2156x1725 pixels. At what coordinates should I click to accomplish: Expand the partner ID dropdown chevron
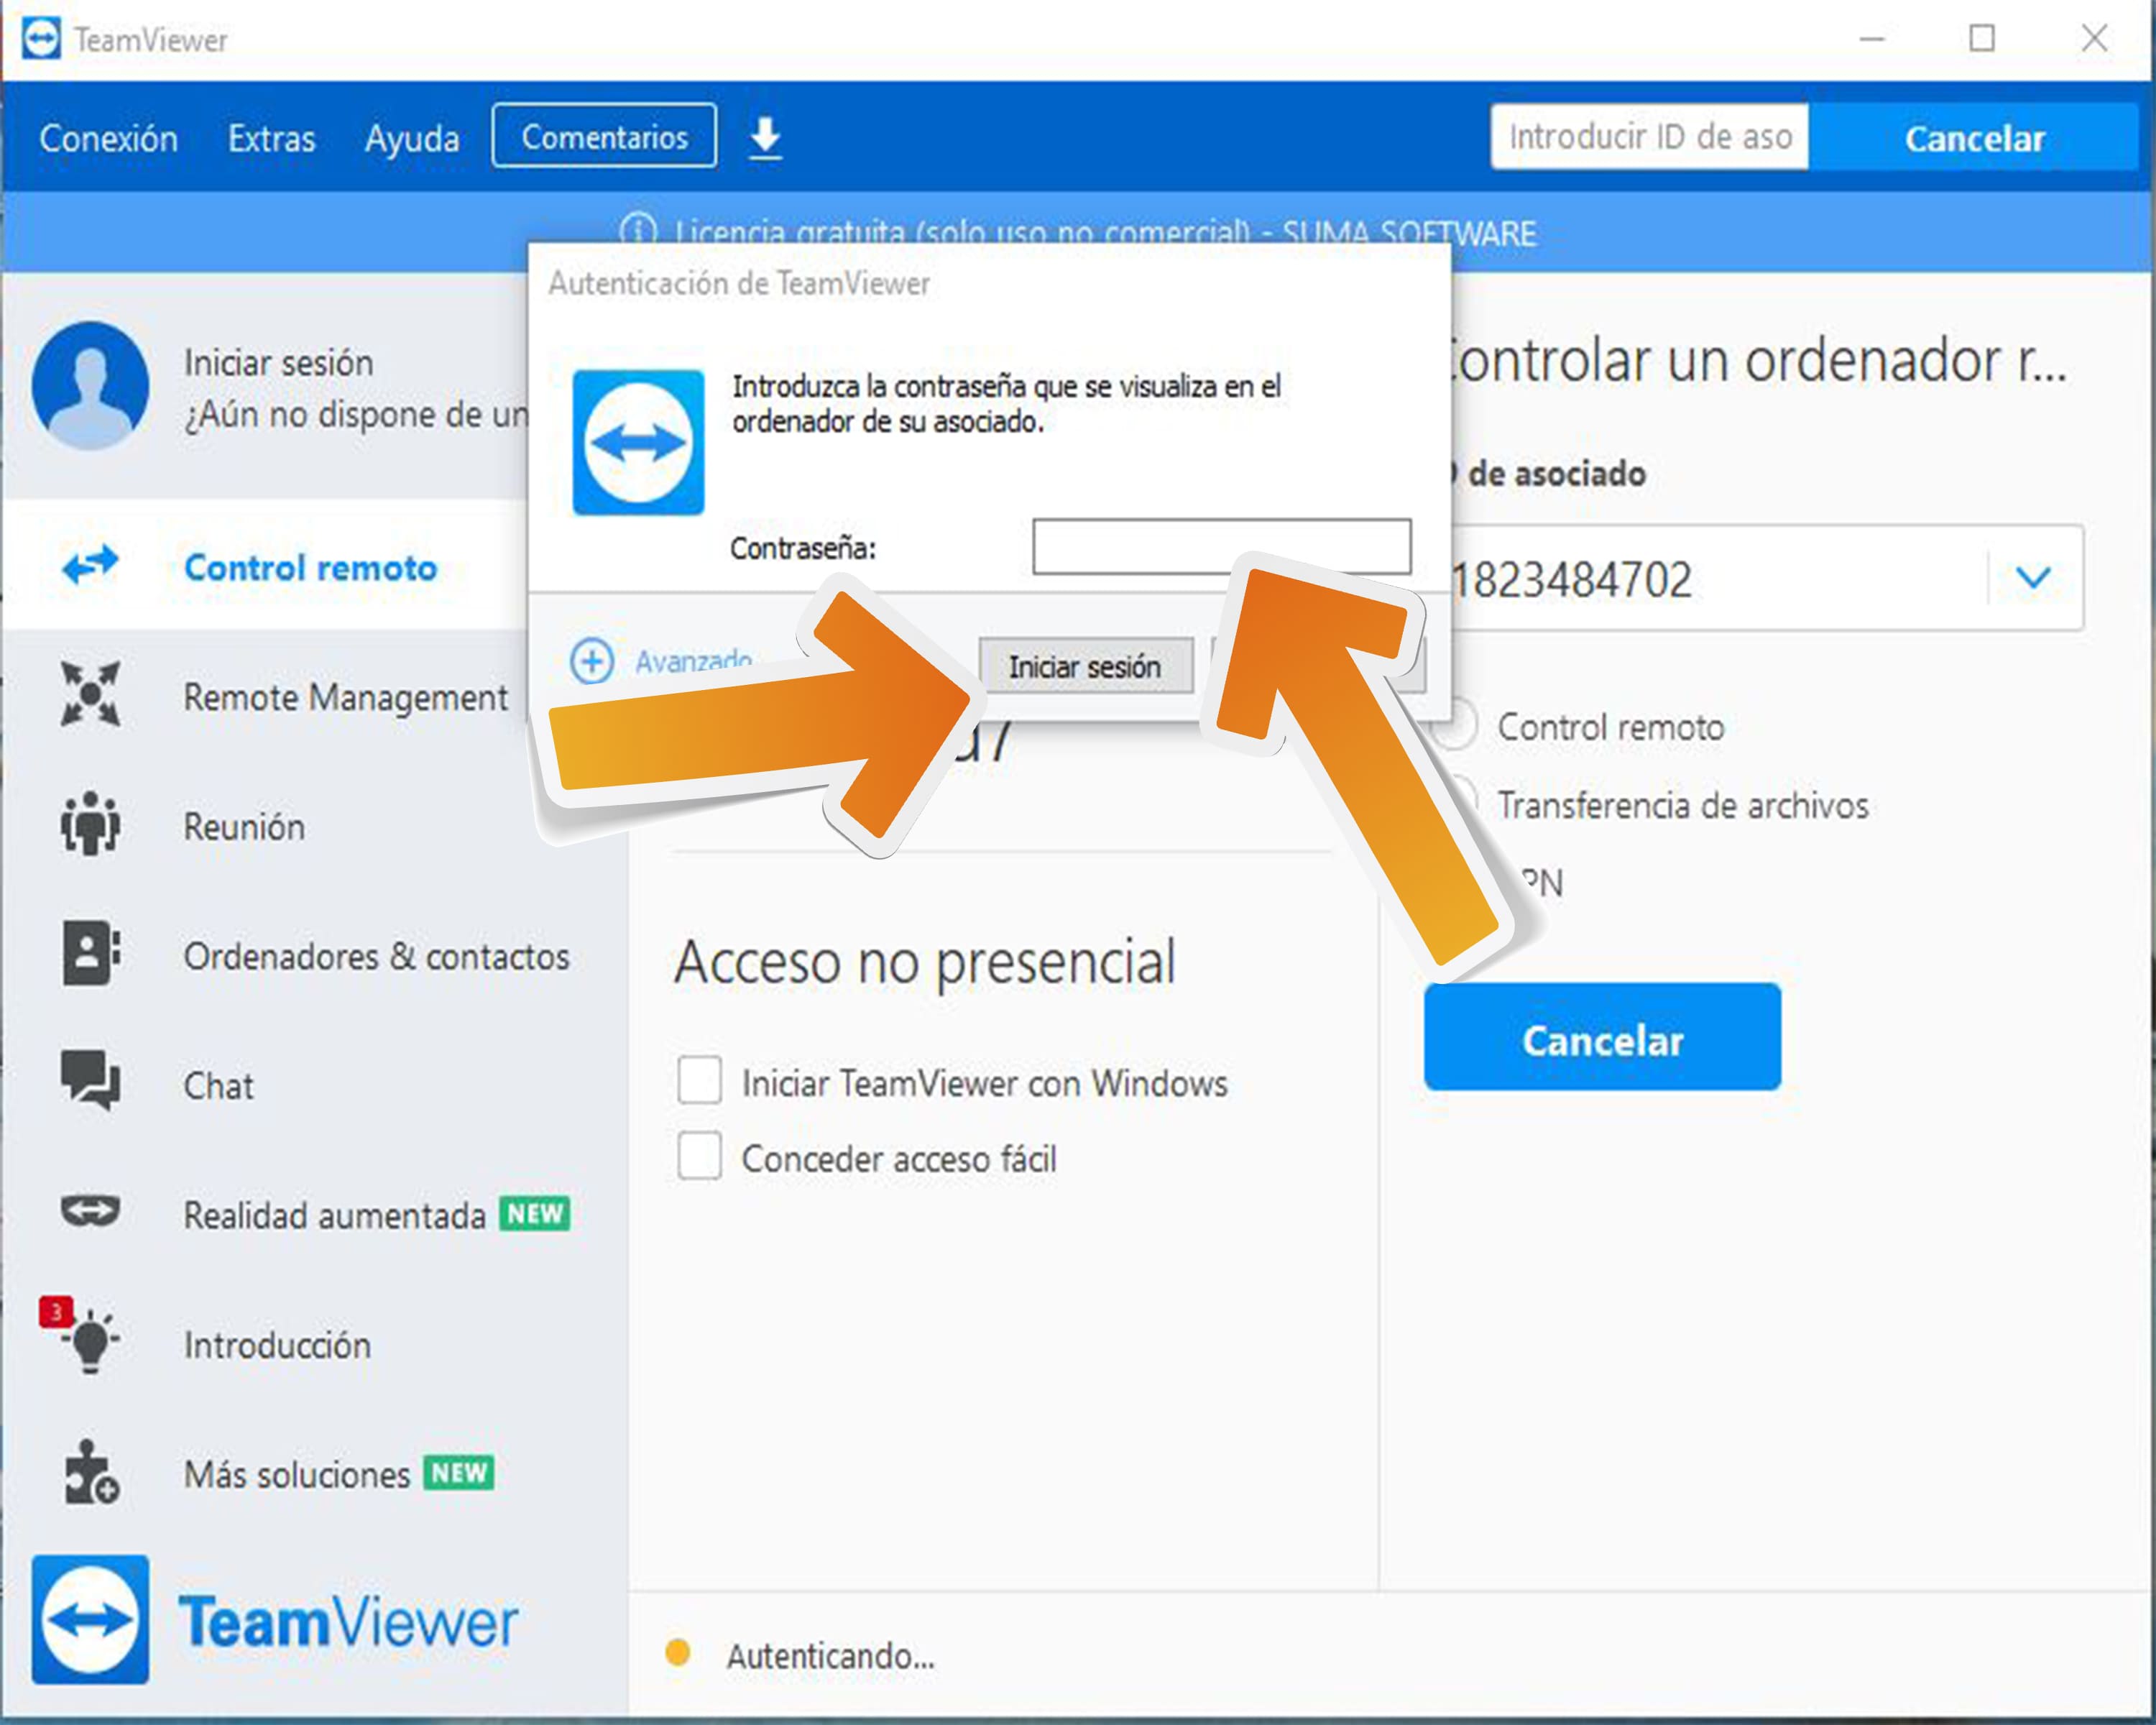tap(2033, 577)
